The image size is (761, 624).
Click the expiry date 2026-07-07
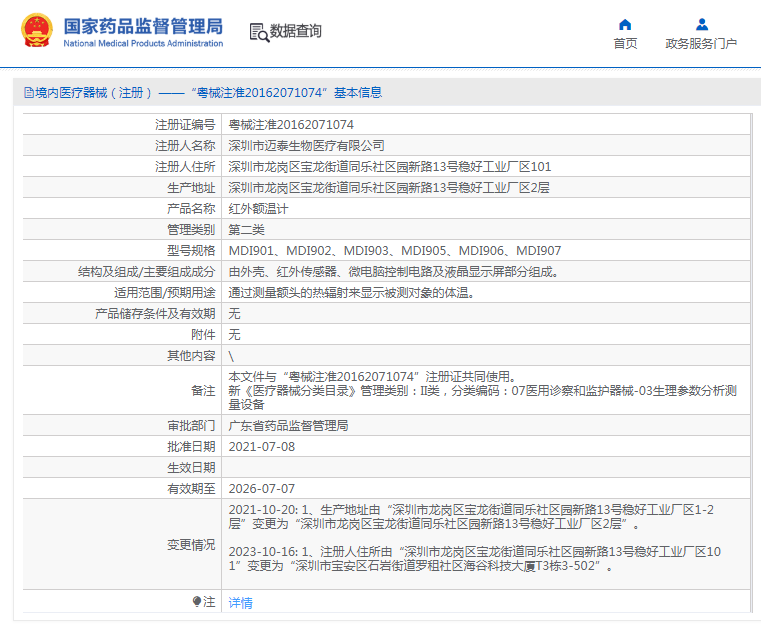click(262, 489)
